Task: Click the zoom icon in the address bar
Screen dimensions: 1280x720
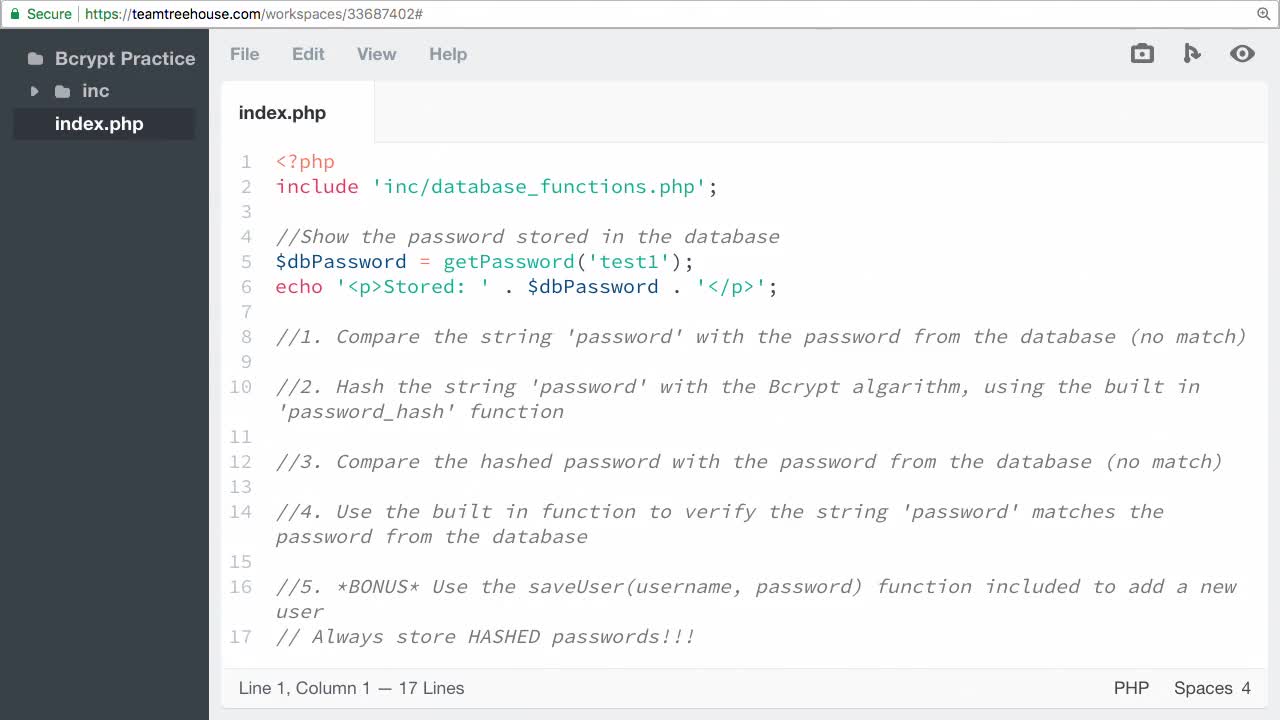Action: tap(1263, 15)
